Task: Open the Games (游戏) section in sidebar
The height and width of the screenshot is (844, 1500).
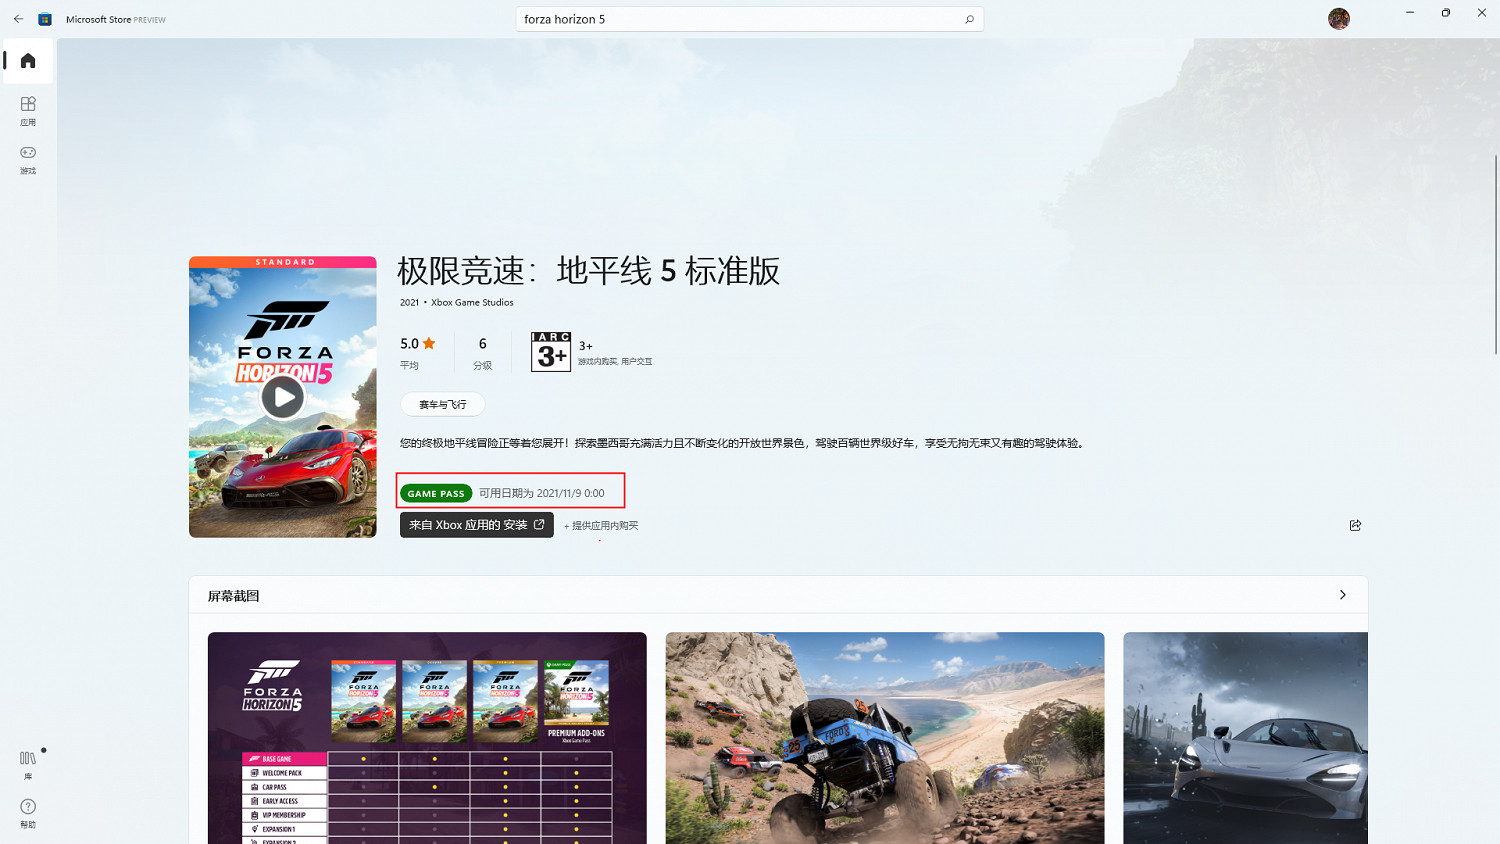Action: coord(28,158)
